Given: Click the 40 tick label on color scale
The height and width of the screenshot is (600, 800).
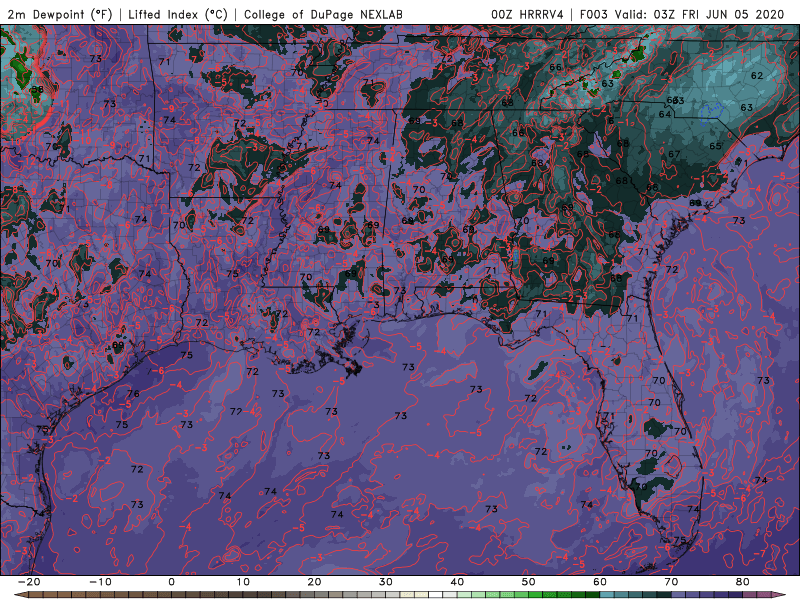Looking at the screenshot, I should click(457, 582).
